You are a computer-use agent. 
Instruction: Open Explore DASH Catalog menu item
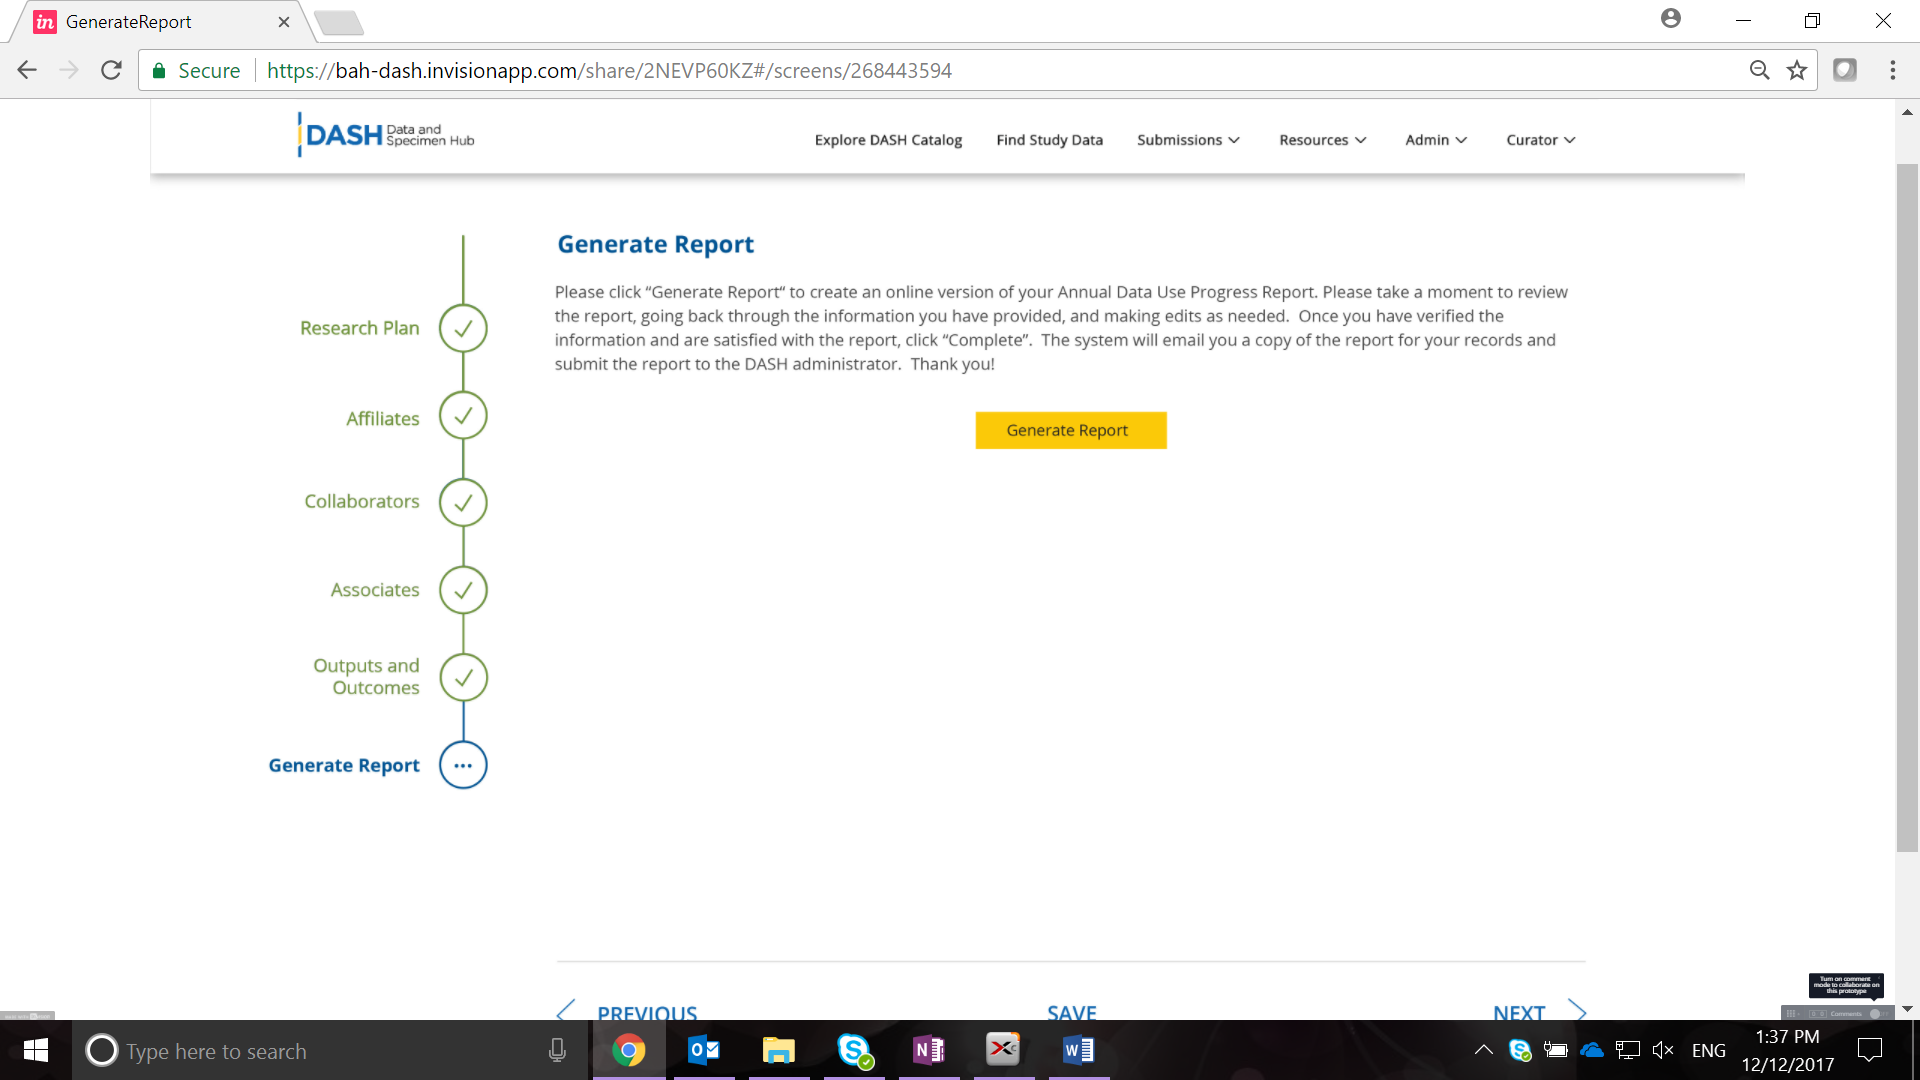click(x=888, y=140)
